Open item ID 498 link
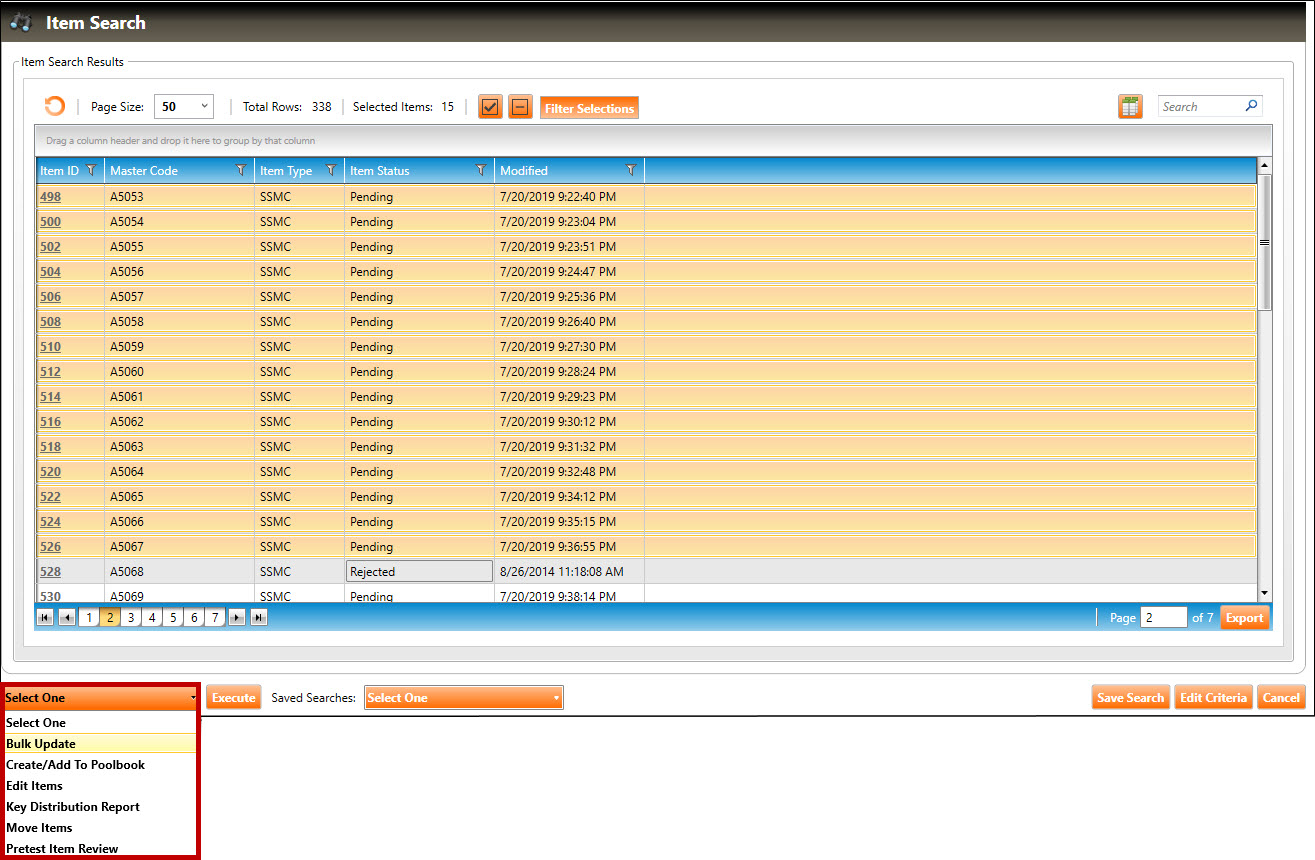Viewport: 1315px width, 860px height. tap(50, 197)
